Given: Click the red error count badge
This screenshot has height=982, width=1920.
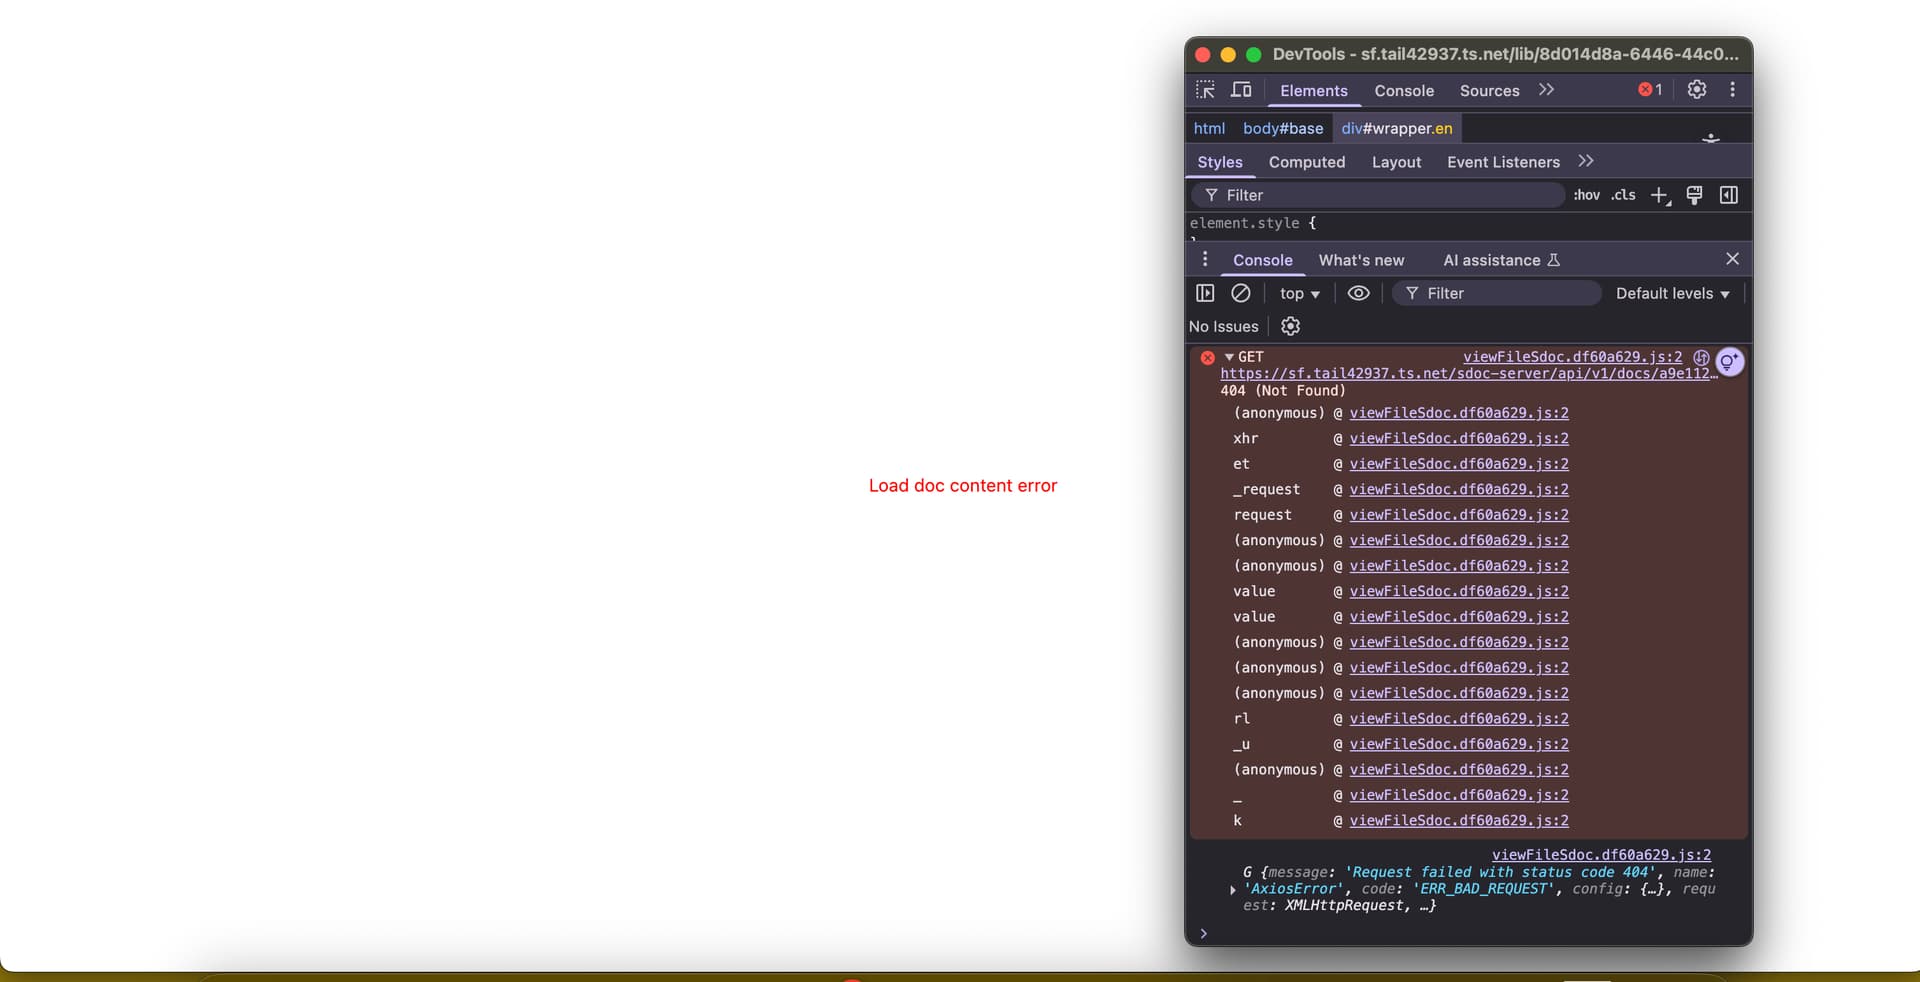Looking at the screenshot, I should (1650, 90).
